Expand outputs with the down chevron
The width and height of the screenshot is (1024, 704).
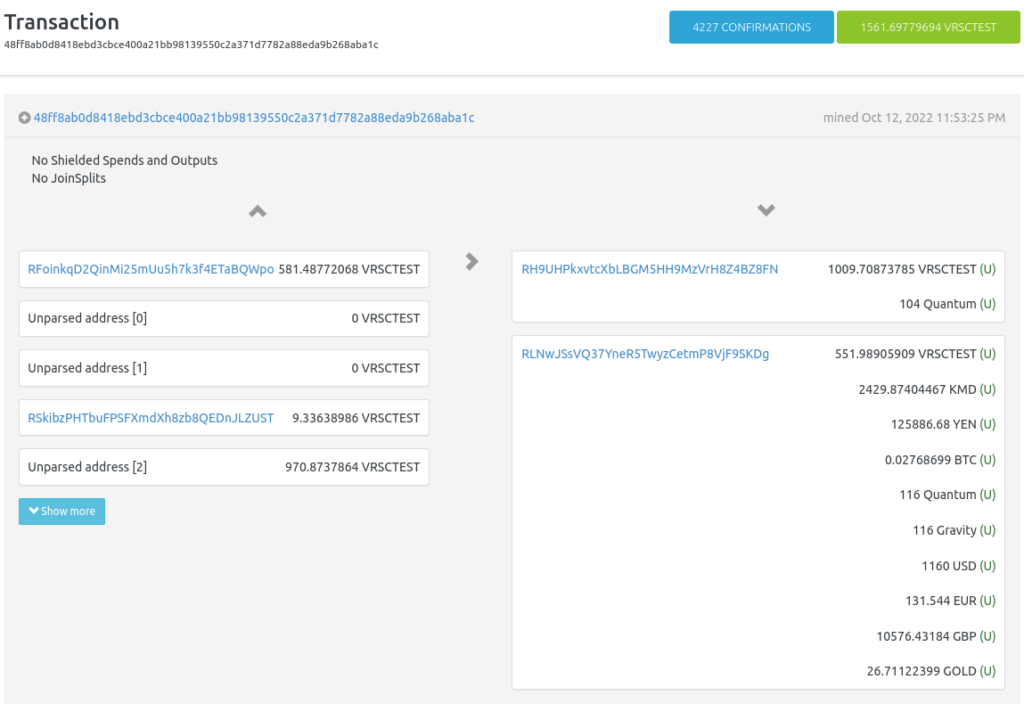766,210
